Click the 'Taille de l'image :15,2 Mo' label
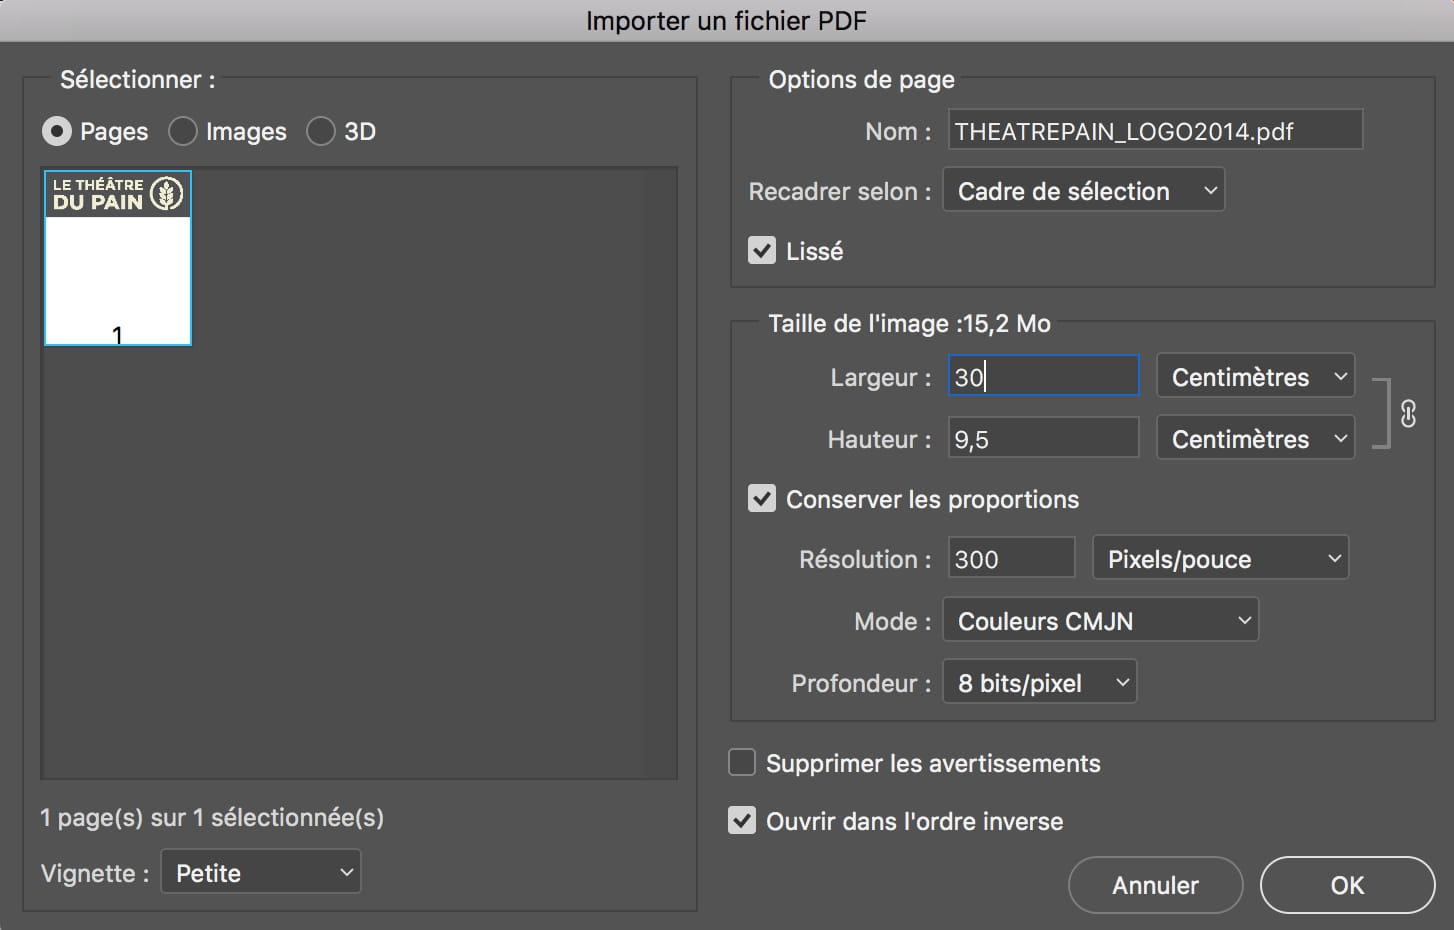This screenshot has height=930, width=1454. point(909,323)
